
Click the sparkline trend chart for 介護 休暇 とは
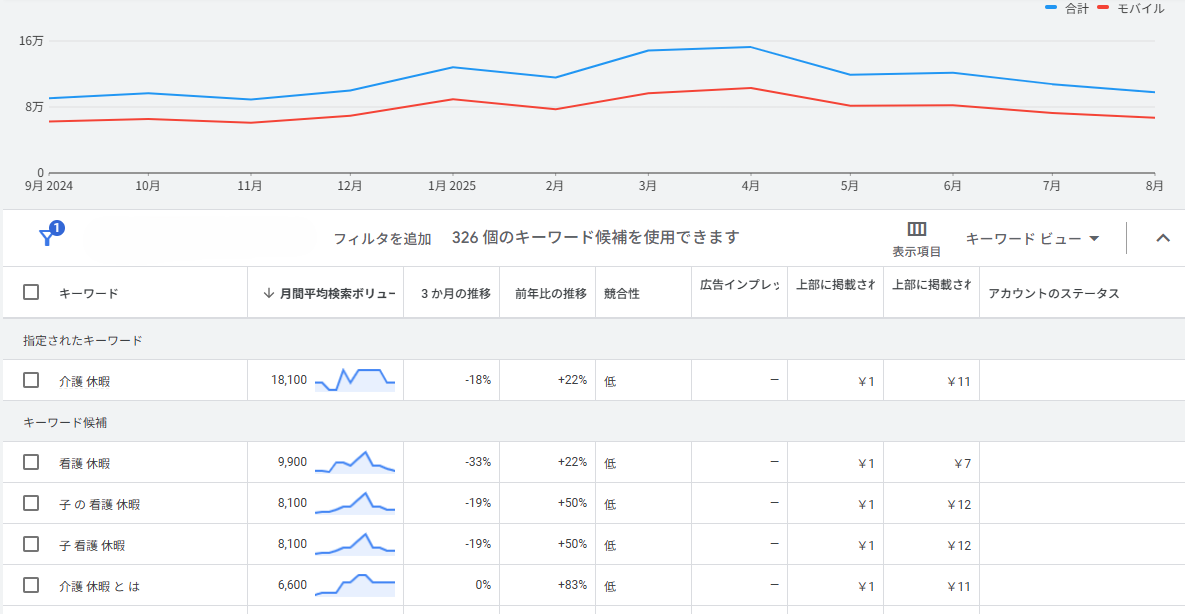coord(355,585)
